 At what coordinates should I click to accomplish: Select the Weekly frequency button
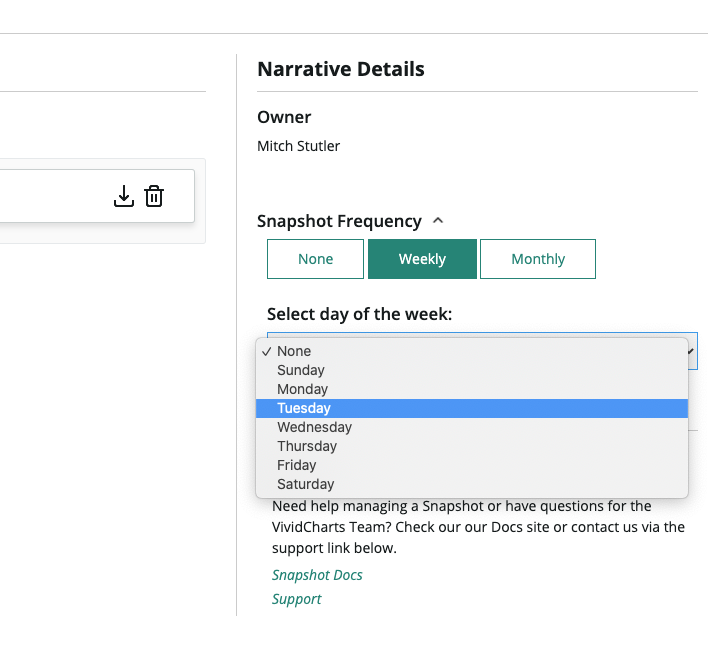pos(422,259)
